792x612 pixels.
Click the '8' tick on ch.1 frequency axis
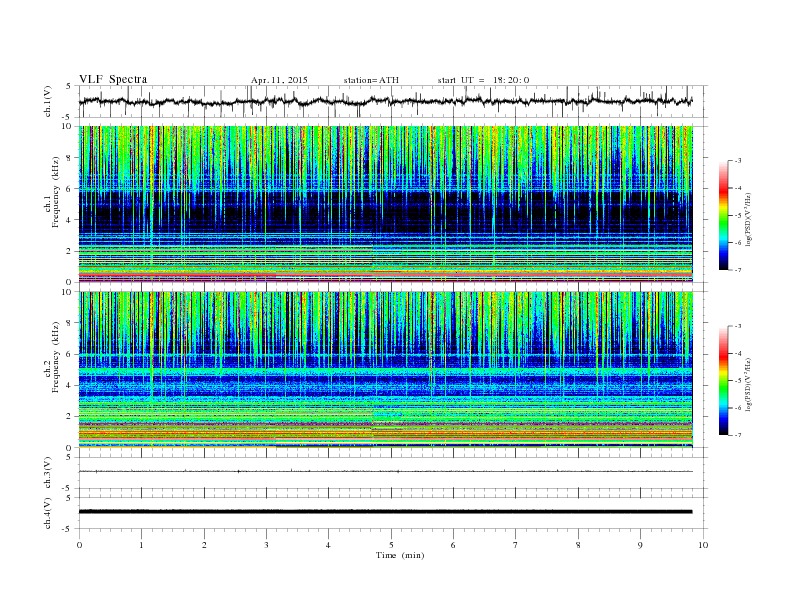(x=70, y=158)
